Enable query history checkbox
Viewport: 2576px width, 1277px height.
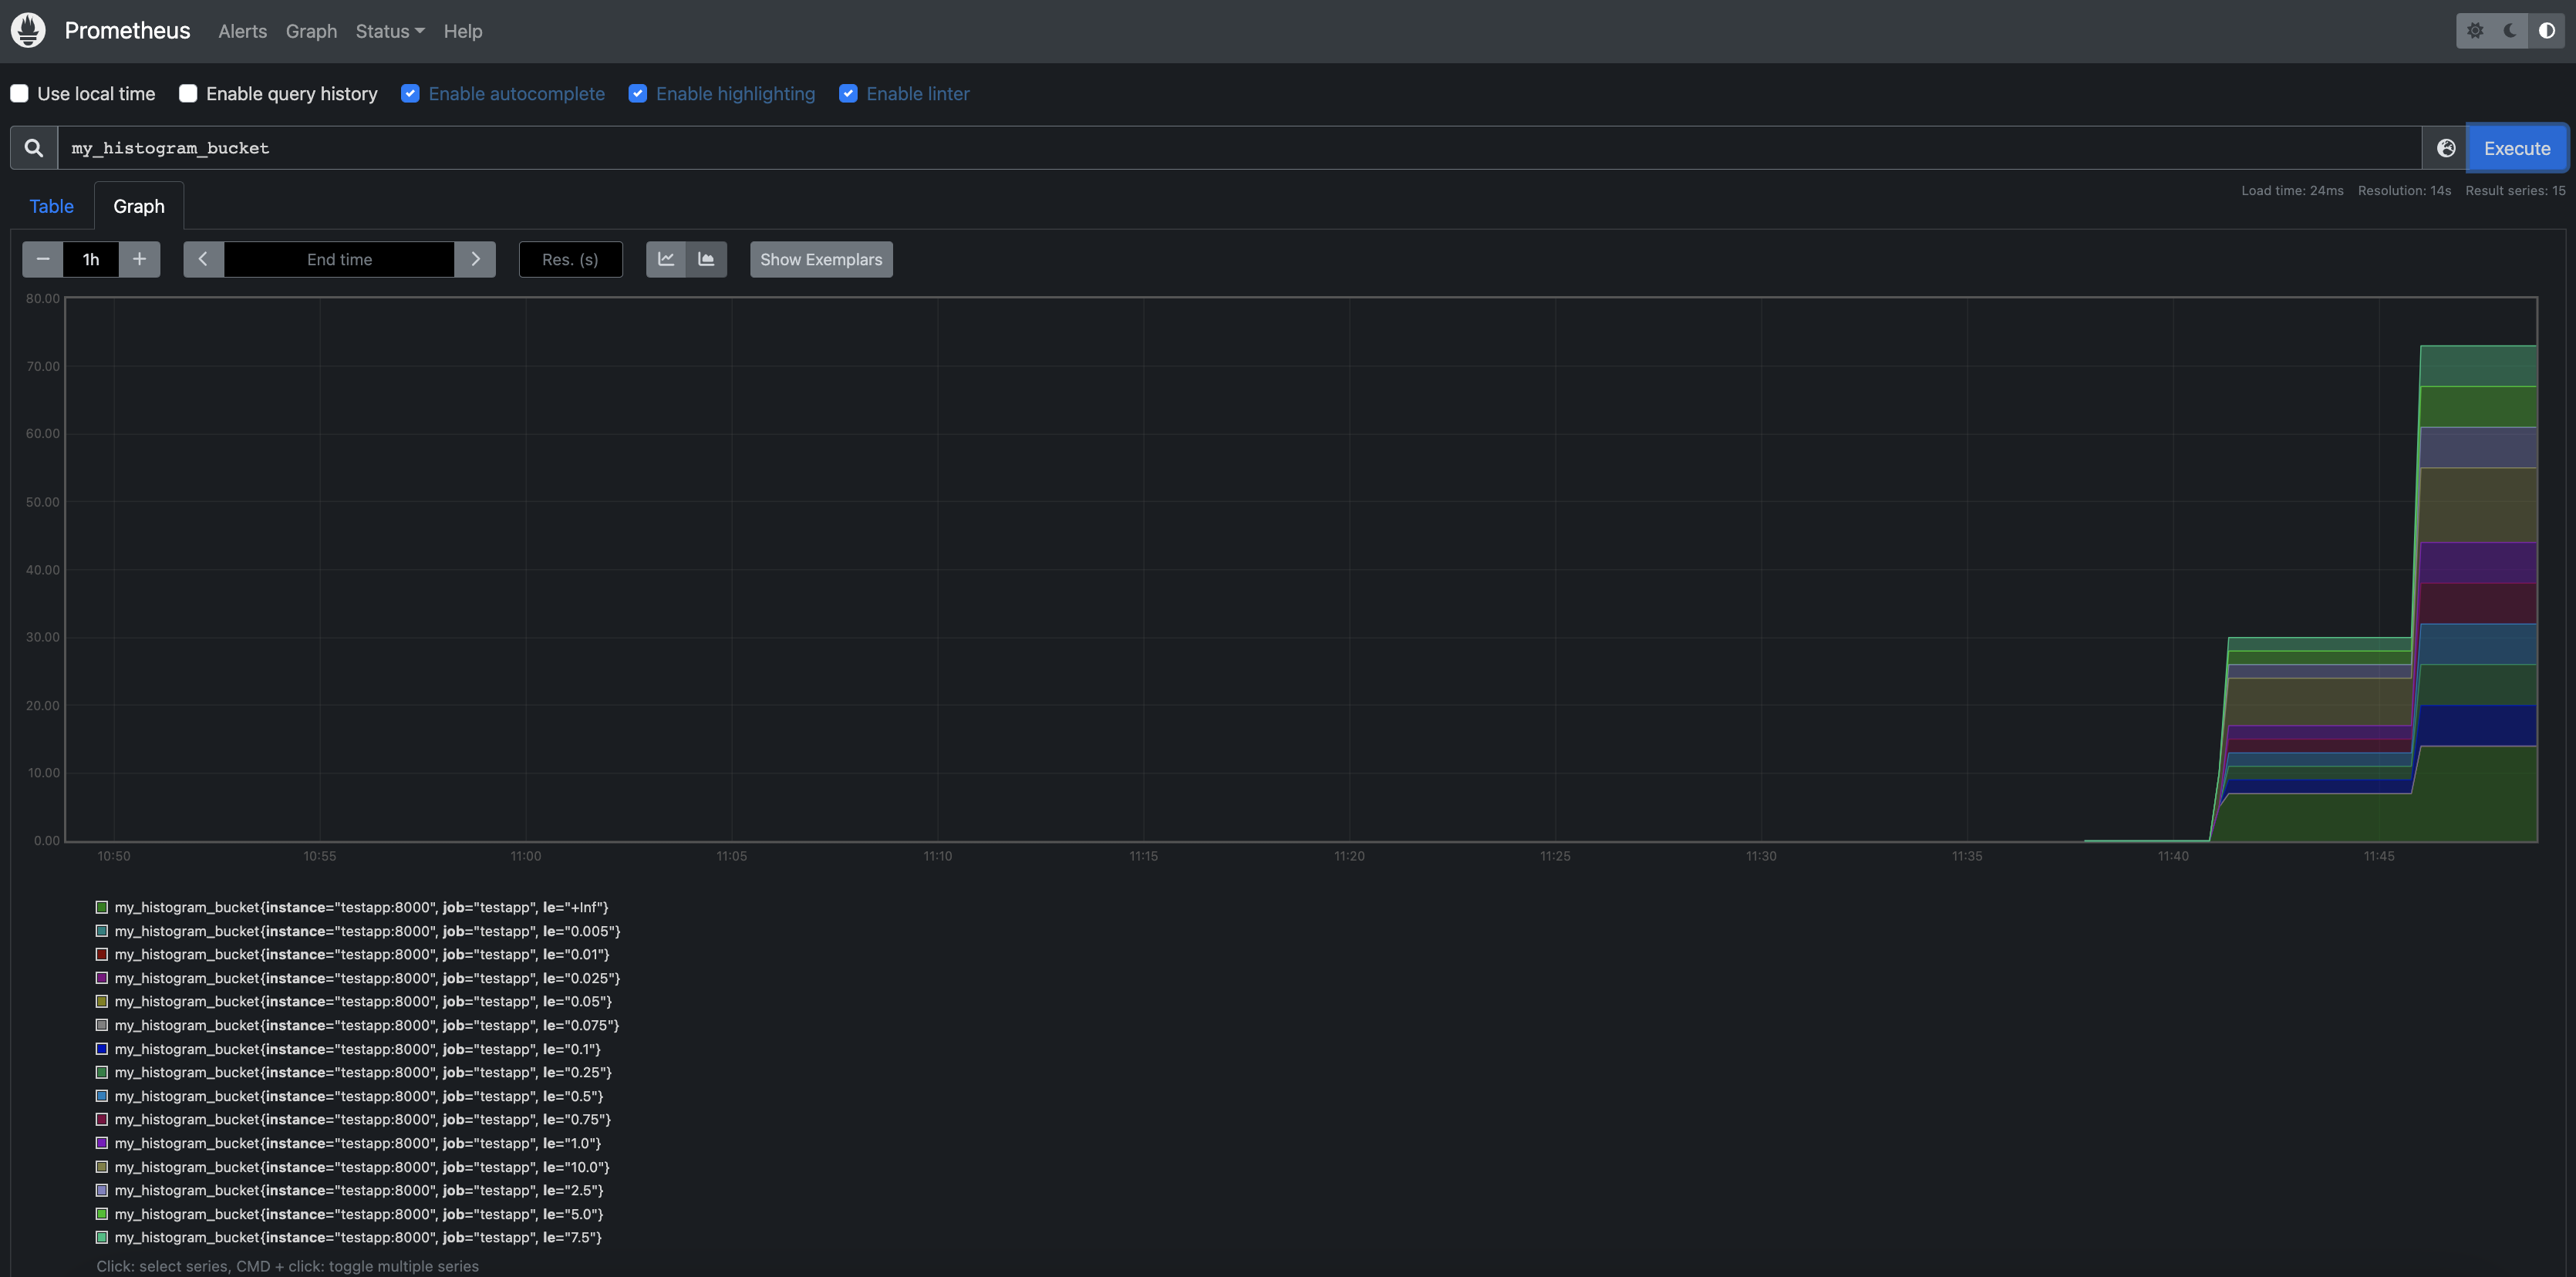(x=188, y=93)
